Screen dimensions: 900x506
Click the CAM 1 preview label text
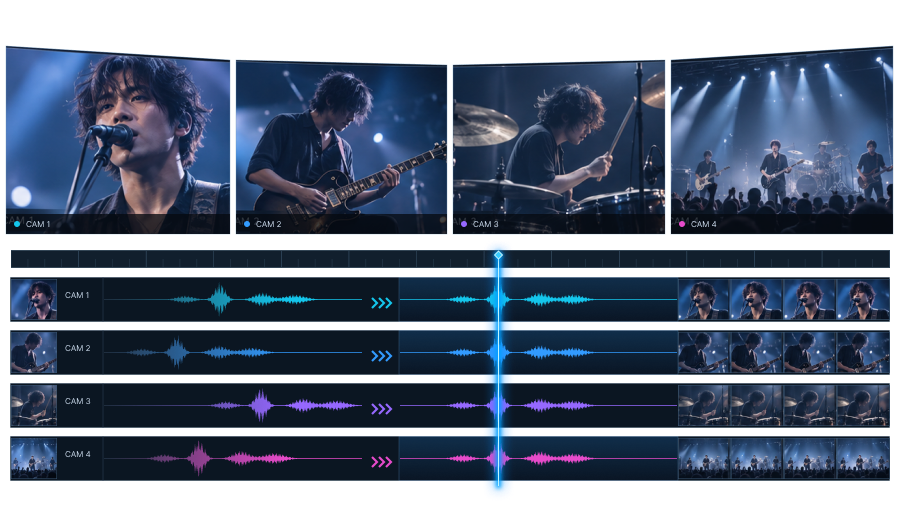point(38,224)
